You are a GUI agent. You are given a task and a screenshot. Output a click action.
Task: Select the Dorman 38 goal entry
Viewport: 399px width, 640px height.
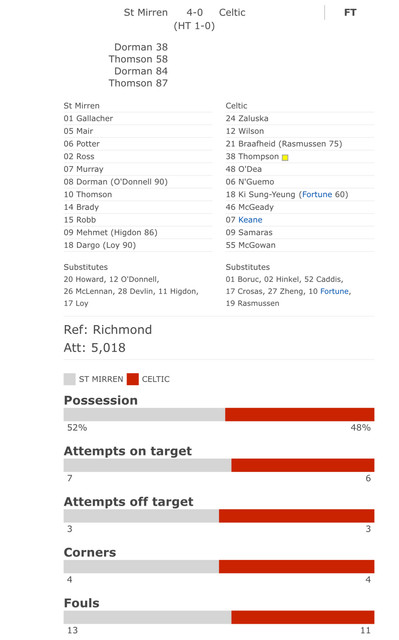pos(141,47)
